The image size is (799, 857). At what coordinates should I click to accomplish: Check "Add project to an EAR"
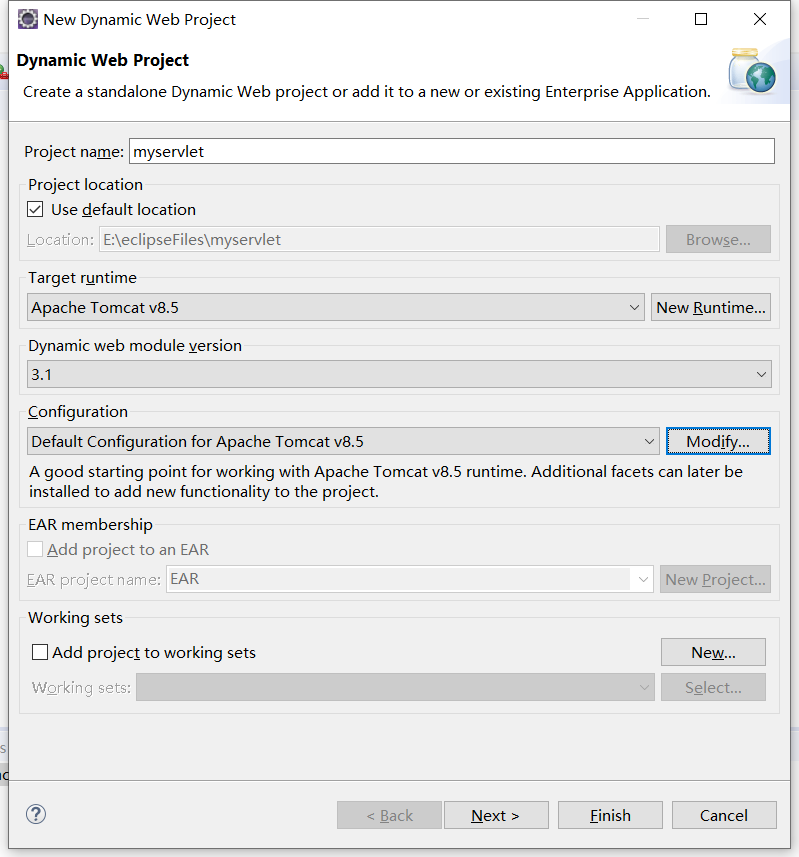tap(37, 548)
